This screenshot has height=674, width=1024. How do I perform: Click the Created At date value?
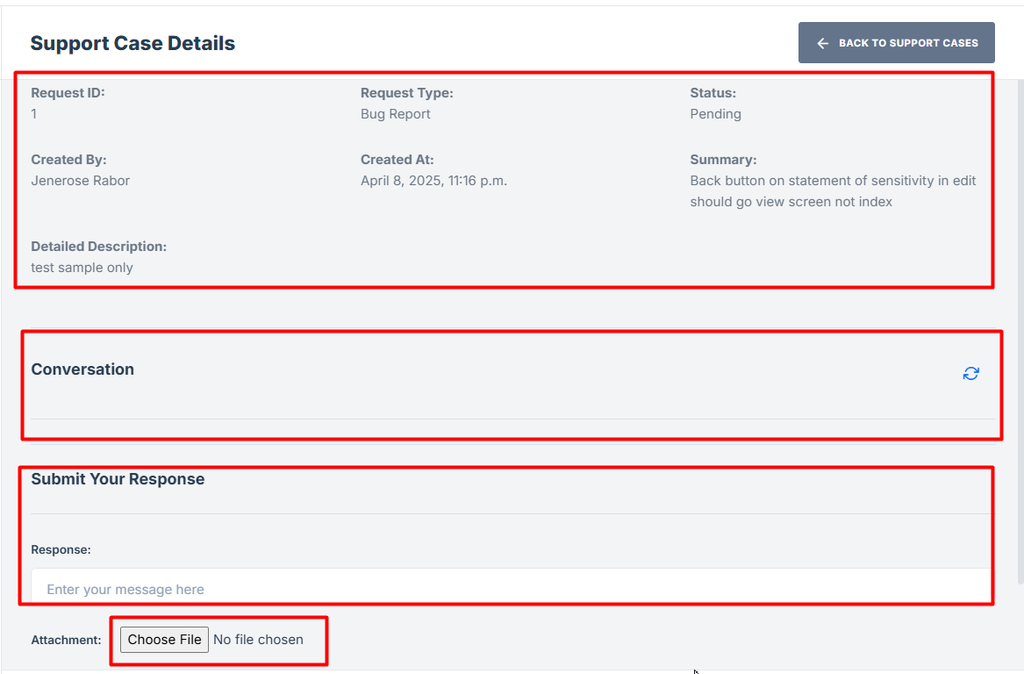tap(433, 181)
